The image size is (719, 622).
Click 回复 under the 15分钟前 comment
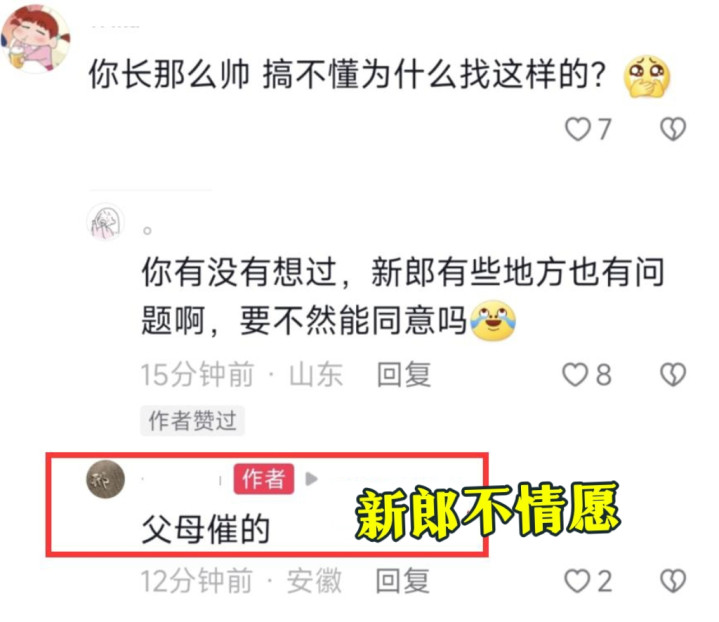404,374
